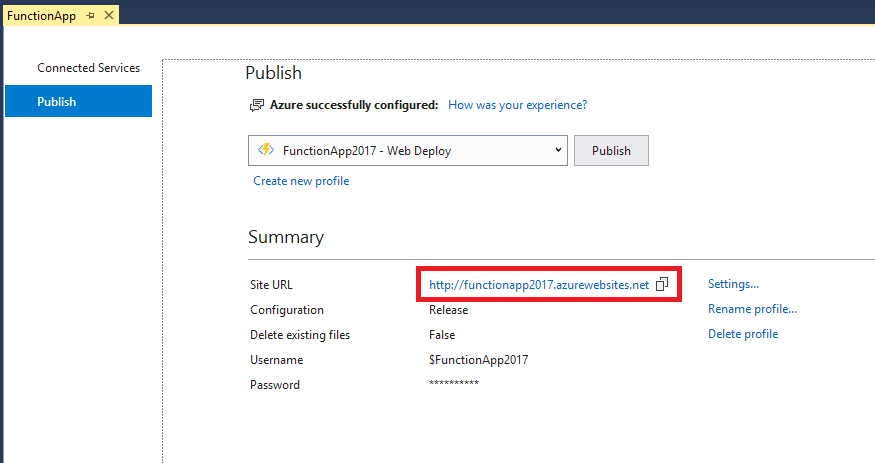Click the 'Username' label
Screen dimensions: 875x463
(276, 360)
